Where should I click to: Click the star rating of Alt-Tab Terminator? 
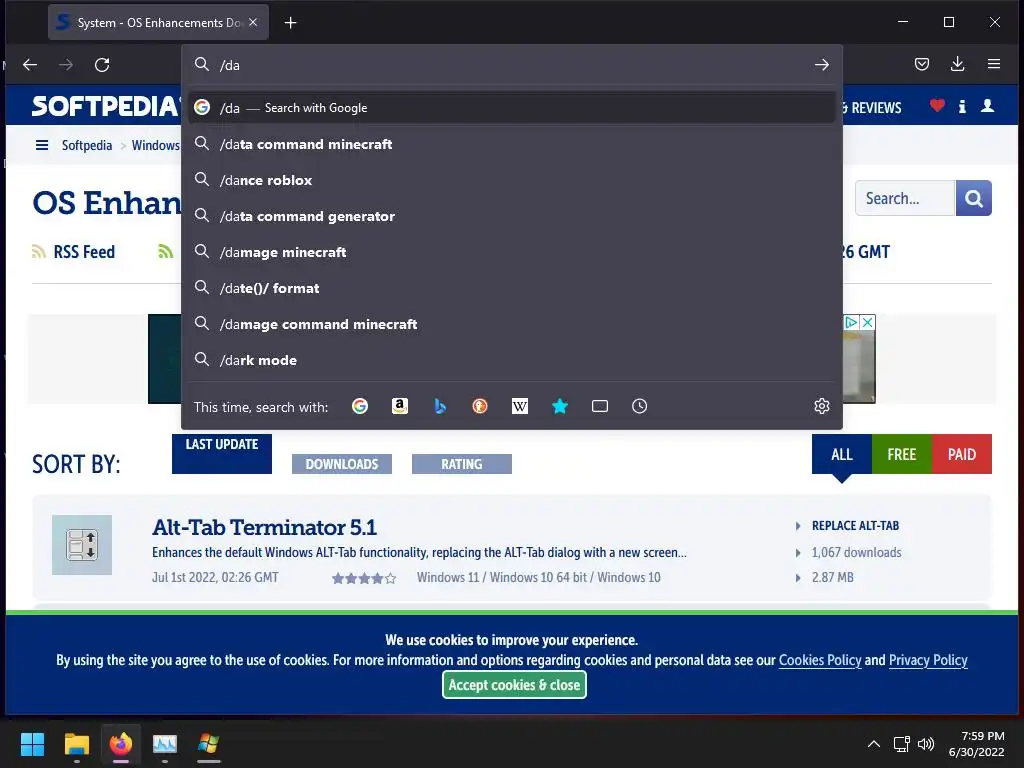coord(364,578)
